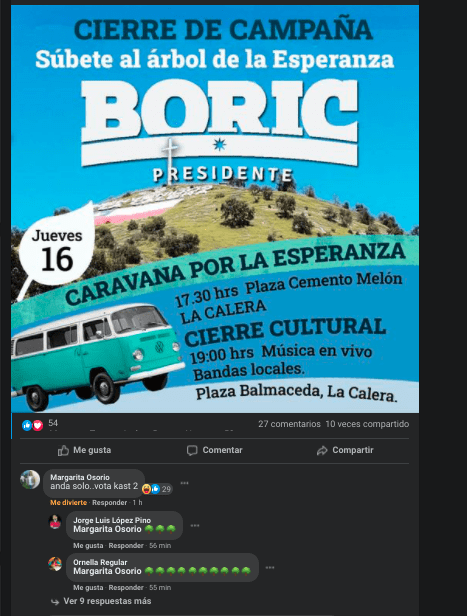View Ornella Regular's profile avatar
The image size is (467, 616).
pyautogui.click(x=55, y=564)
